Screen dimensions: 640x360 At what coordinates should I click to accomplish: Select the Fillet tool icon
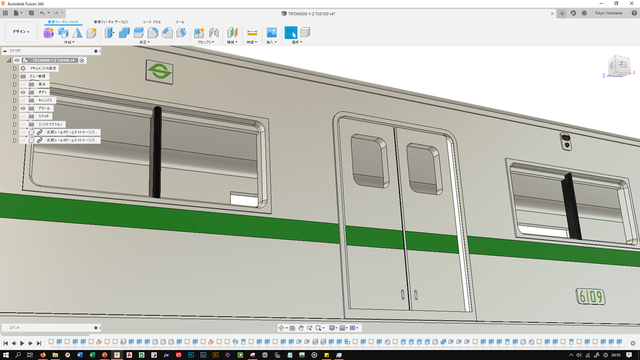pyautogui.click(x=124, y=33)
